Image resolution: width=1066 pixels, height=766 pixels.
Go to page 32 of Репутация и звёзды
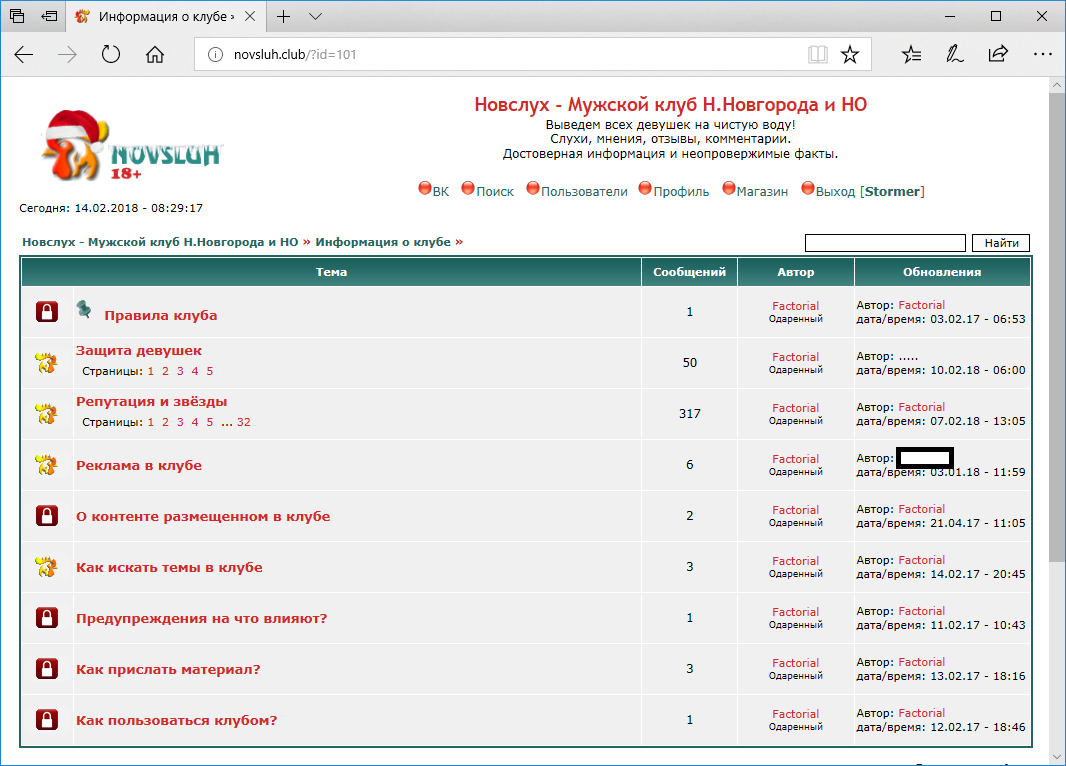click(244, 422)
